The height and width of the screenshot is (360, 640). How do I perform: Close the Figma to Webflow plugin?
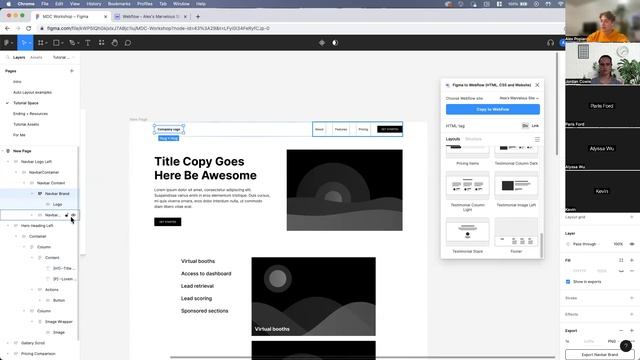(x=537, y=85)
